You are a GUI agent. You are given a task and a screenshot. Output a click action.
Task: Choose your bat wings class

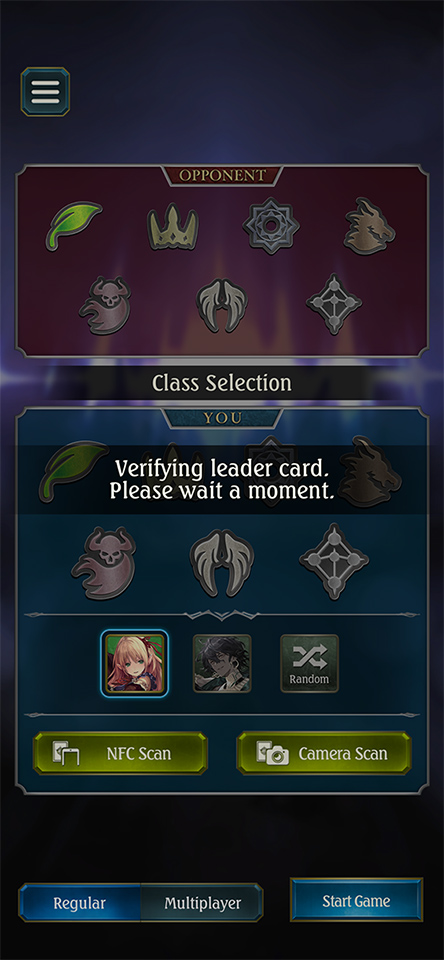221,562
